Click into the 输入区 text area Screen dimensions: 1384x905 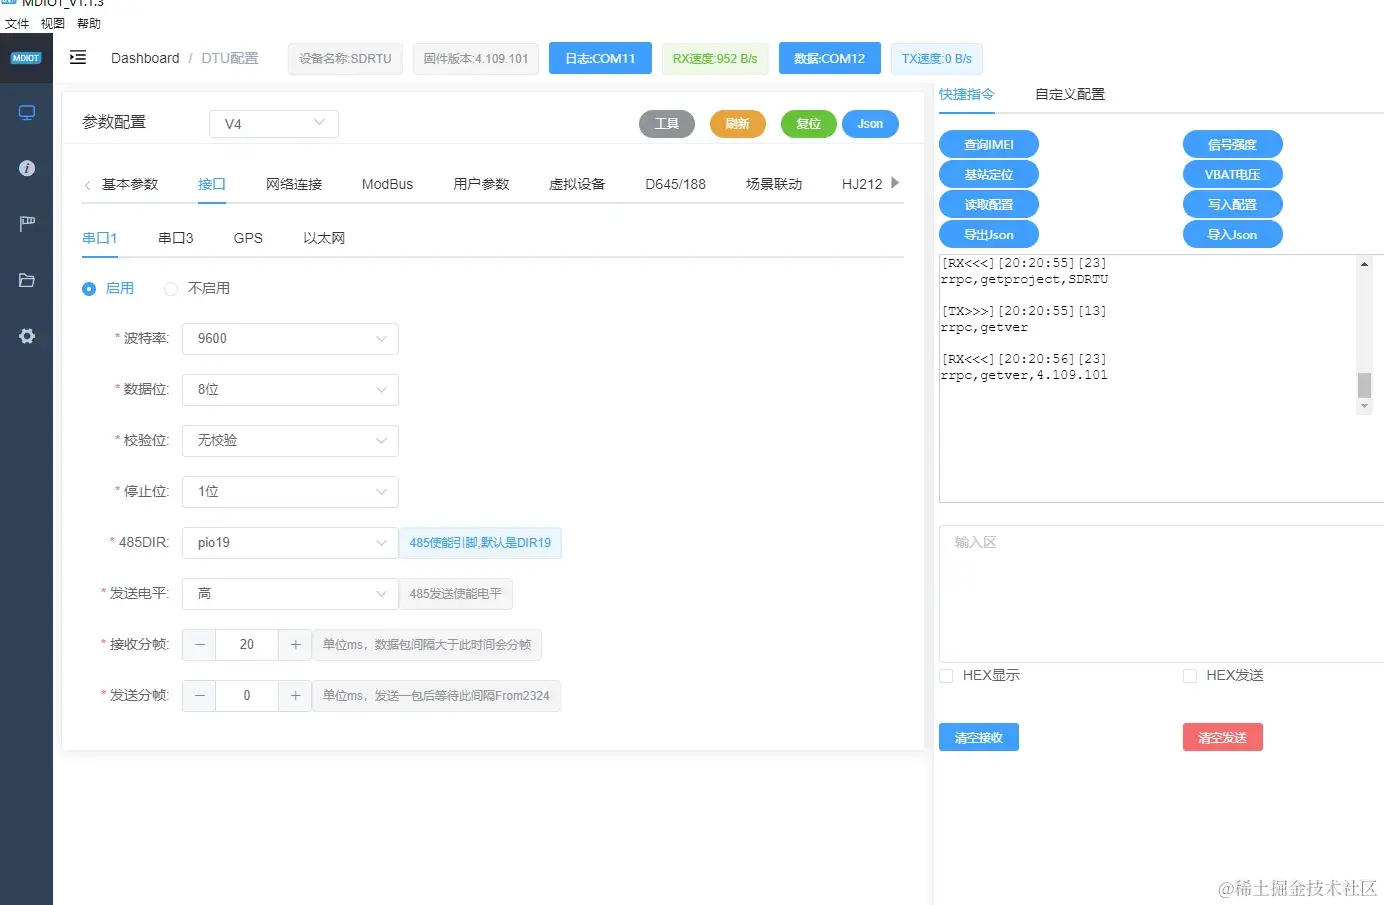(x=1161, y=594)
